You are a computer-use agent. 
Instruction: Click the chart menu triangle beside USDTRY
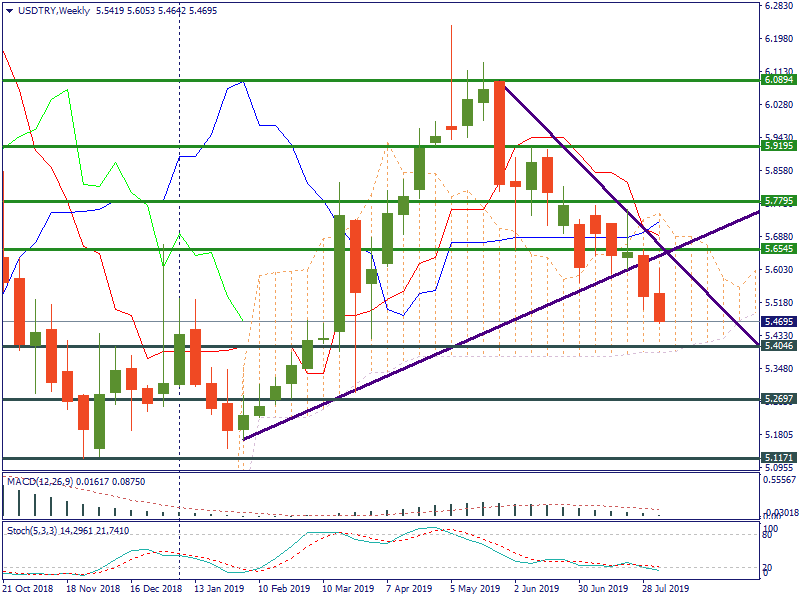click(9, 10)
